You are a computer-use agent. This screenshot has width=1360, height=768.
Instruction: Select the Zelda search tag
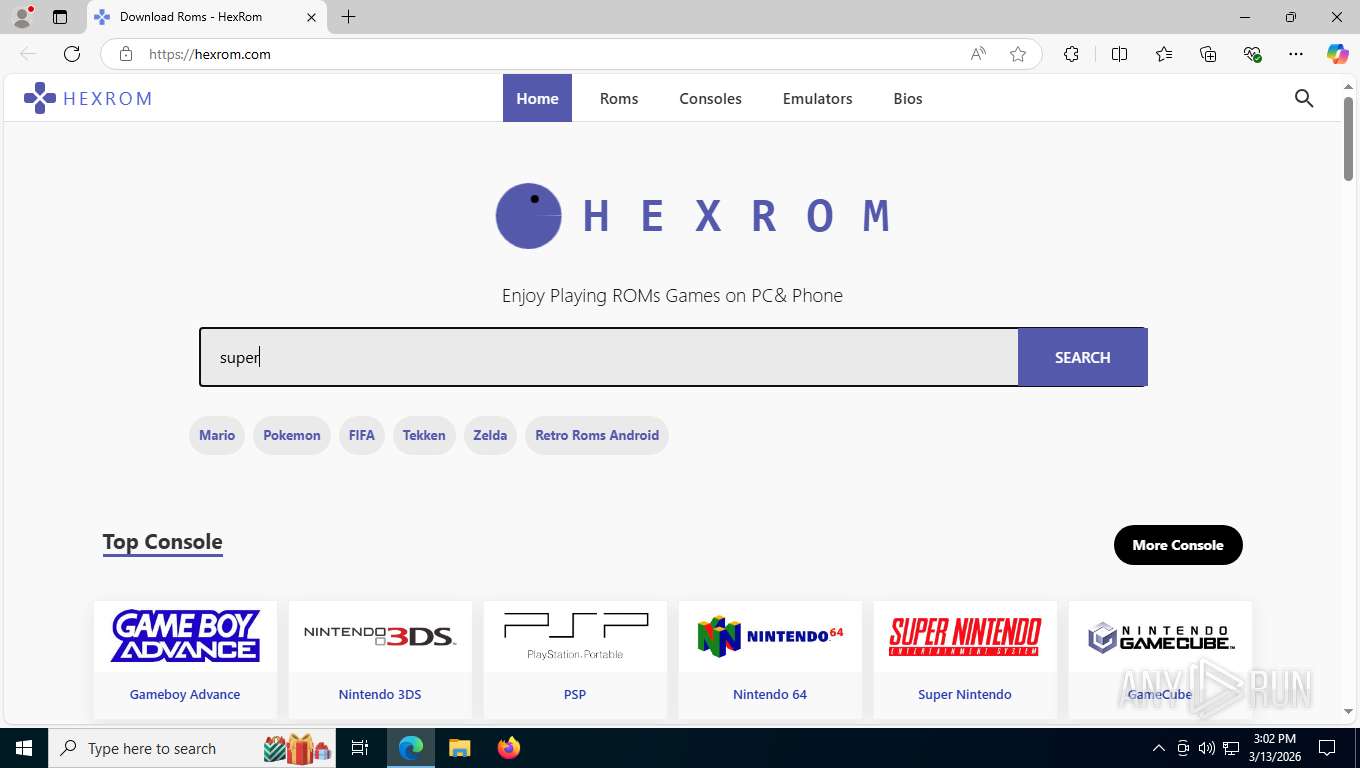click(x=490, y=435)
